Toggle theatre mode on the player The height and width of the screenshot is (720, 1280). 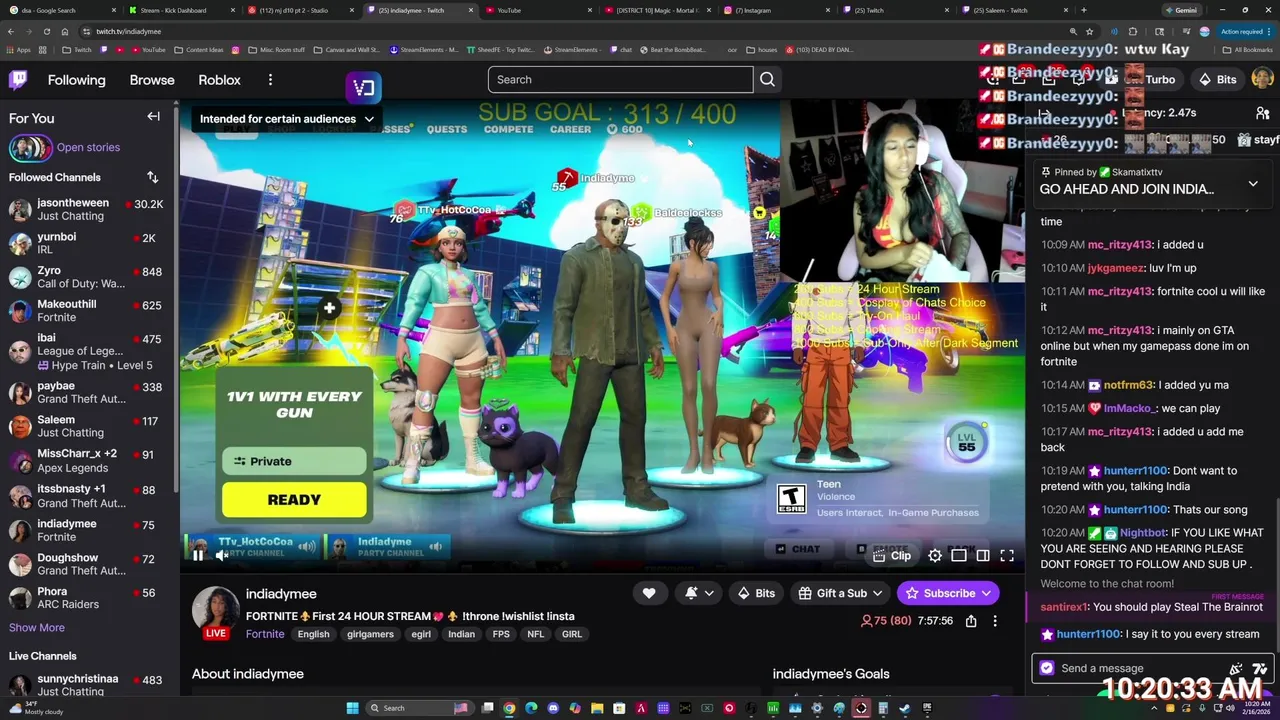click(958, 556)
